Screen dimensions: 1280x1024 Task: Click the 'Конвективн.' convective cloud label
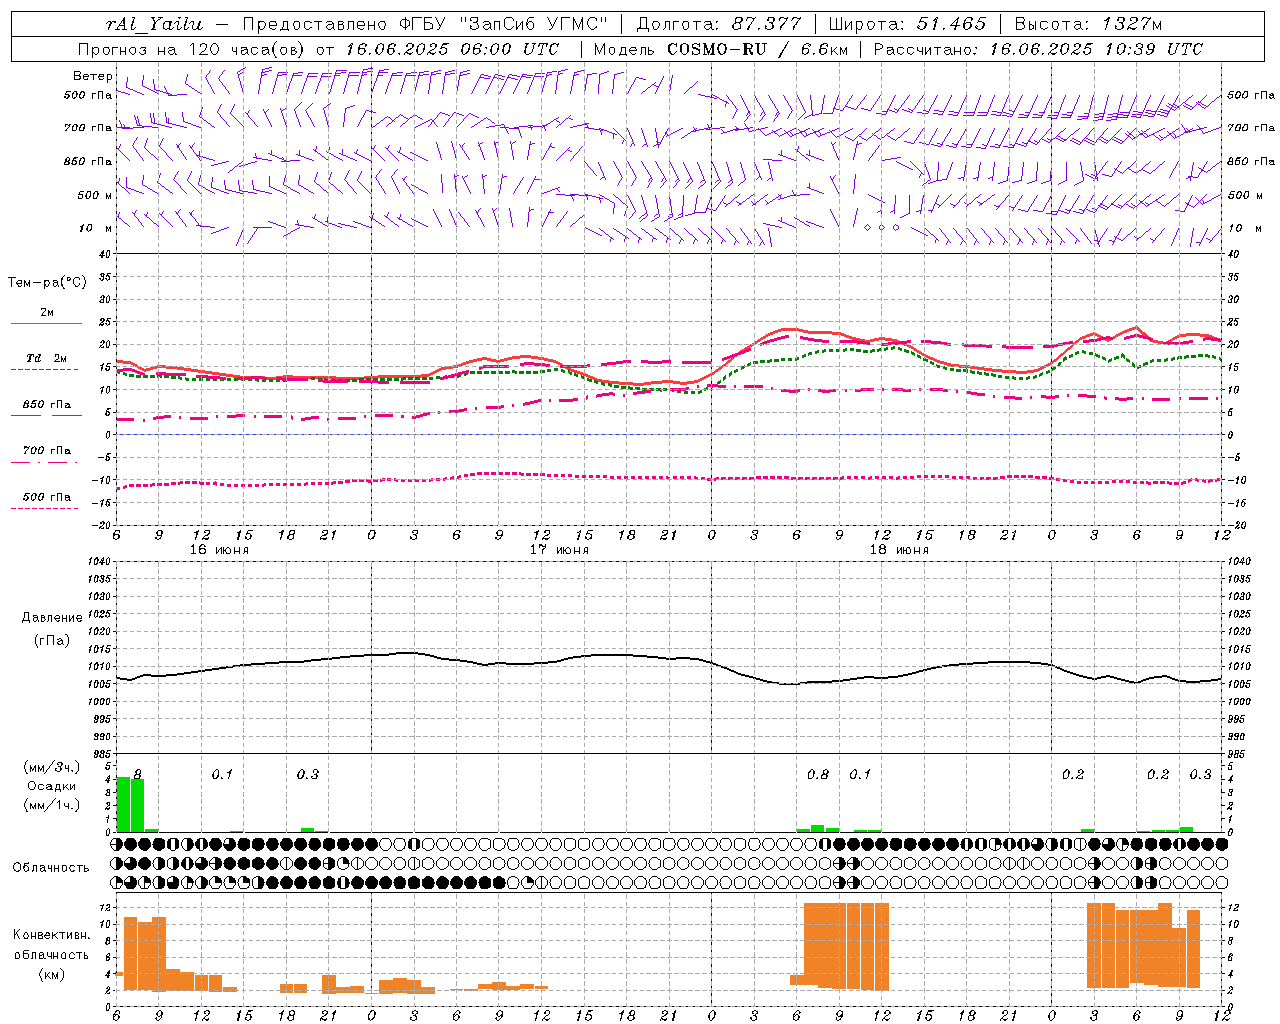51,935
